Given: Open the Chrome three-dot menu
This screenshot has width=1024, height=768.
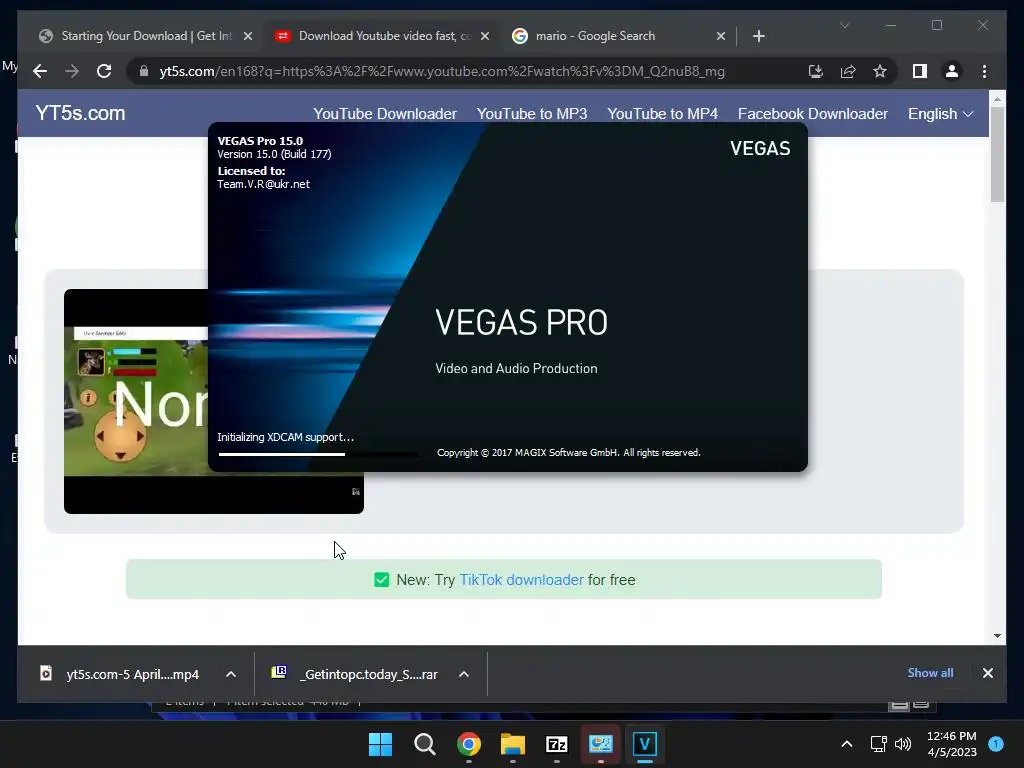Looking at the screenshot, I should click(984, 71).
